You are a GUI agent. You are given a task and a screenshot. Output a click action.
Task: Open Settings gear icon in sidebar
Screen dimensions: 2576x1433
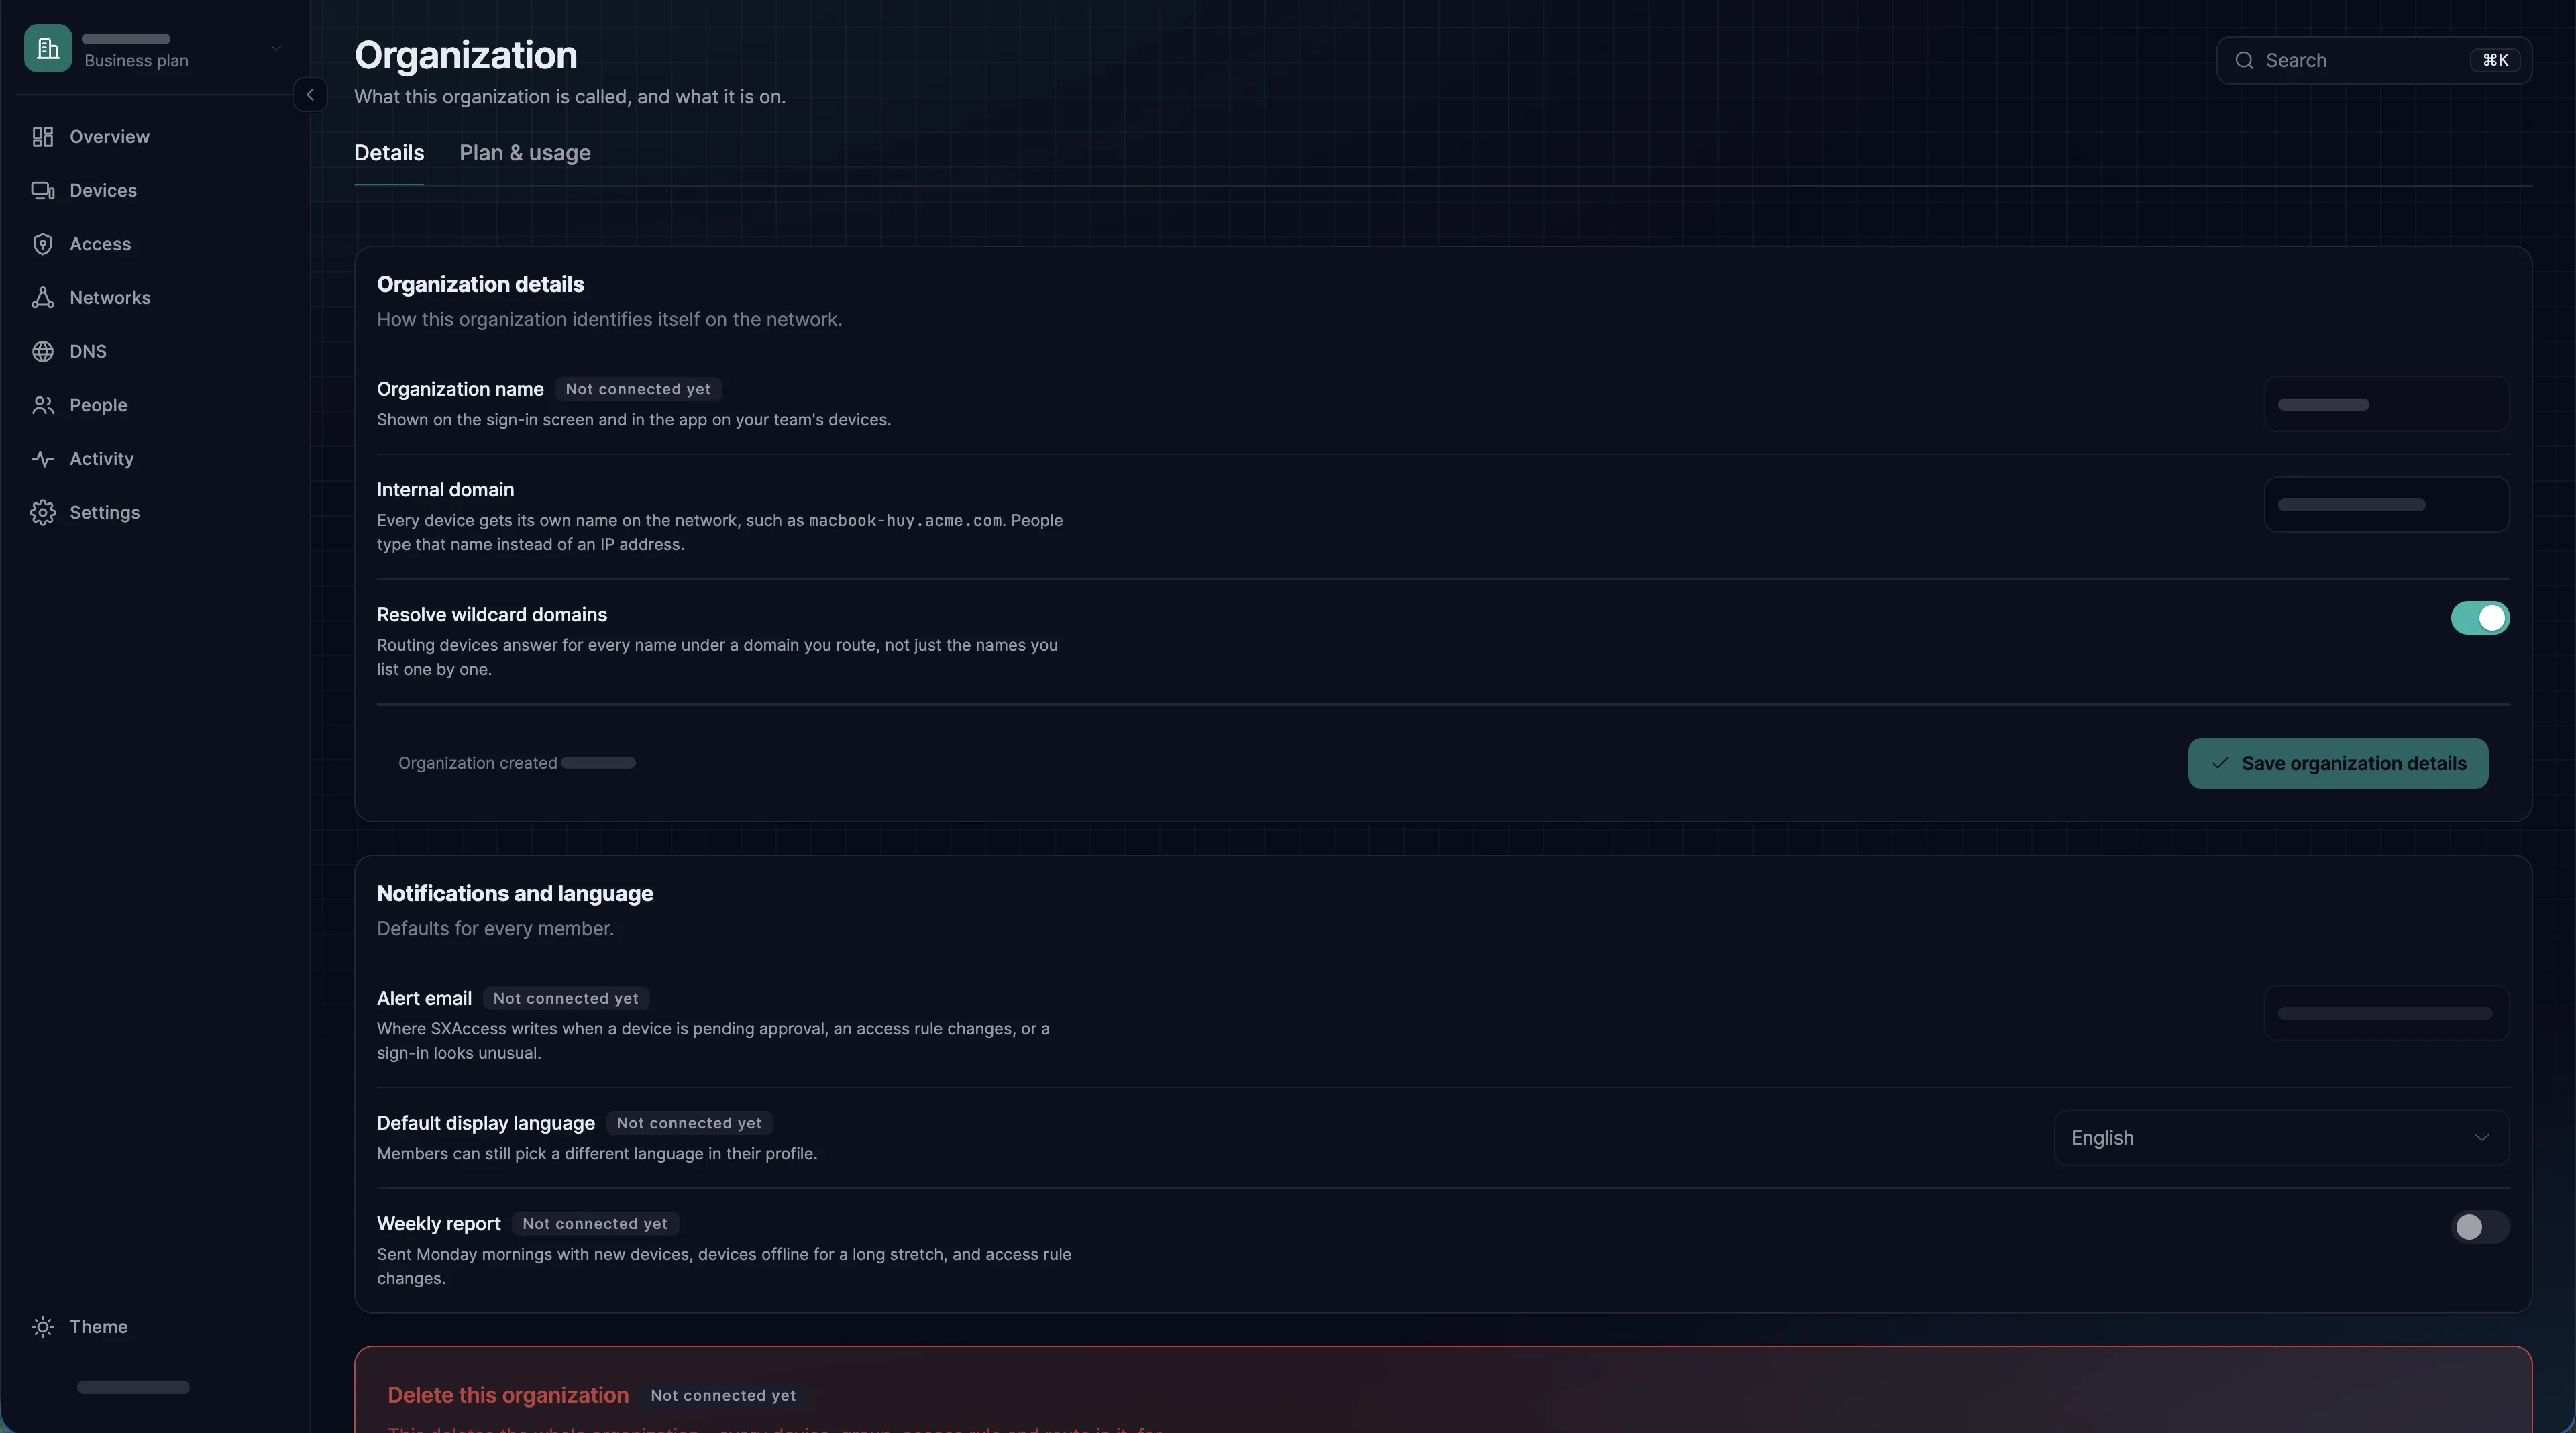[42, 512]
